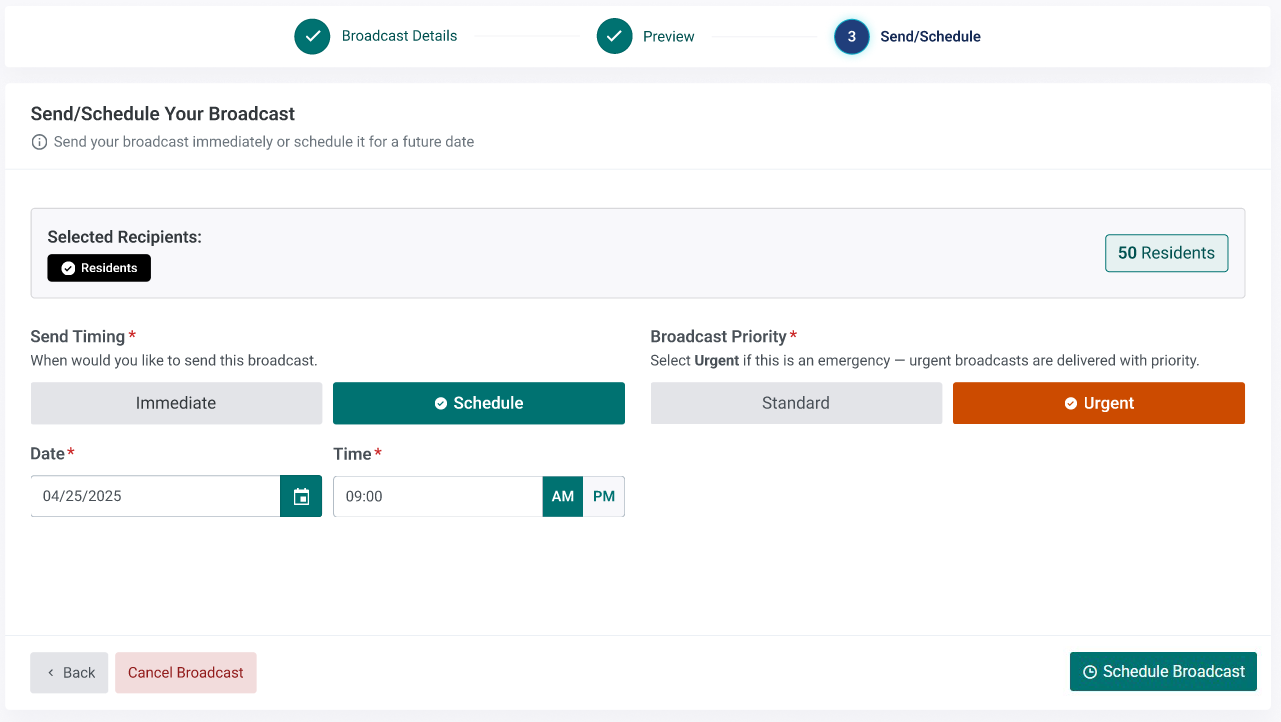Set broadcast priority to Urgent
Viewport: 1281px width, 722px height.
[1099, 403]
